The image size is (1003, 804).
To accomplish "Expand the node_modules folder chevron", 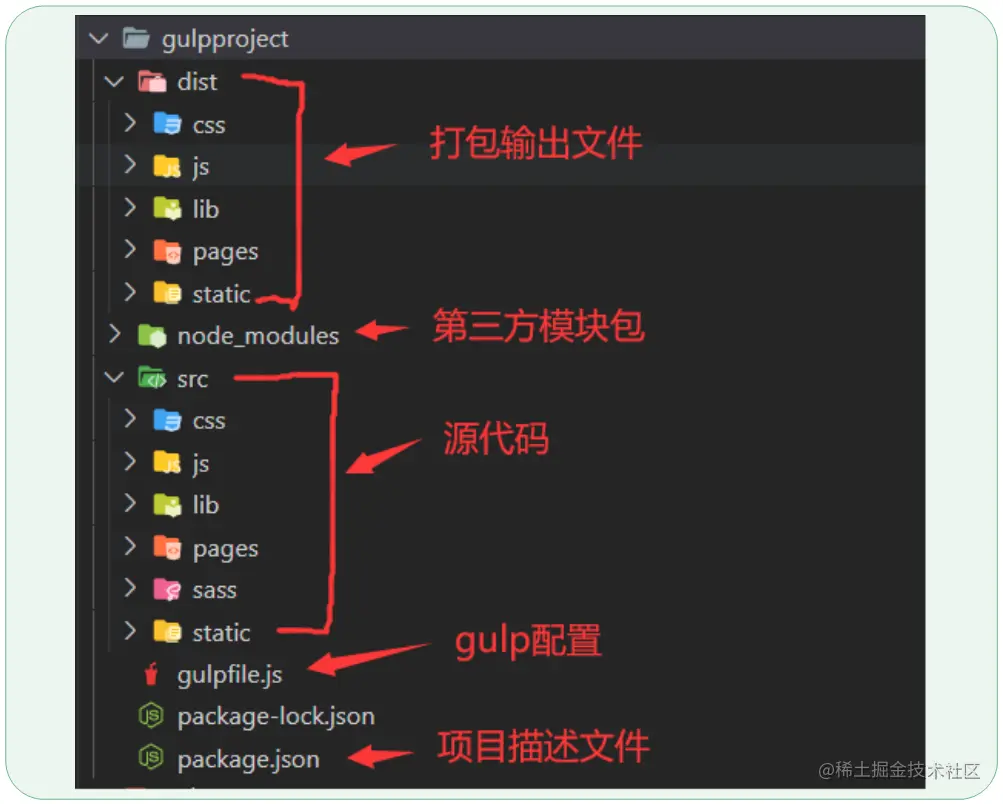I will [x=115, y=333].
